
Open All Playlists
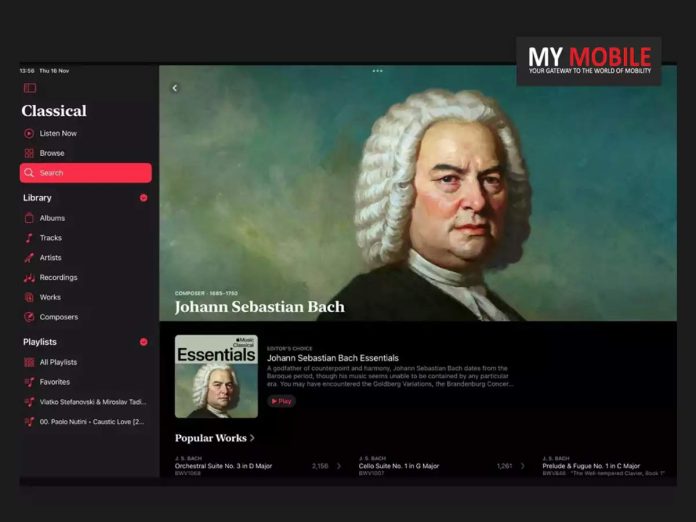click(x=58, y=362)
